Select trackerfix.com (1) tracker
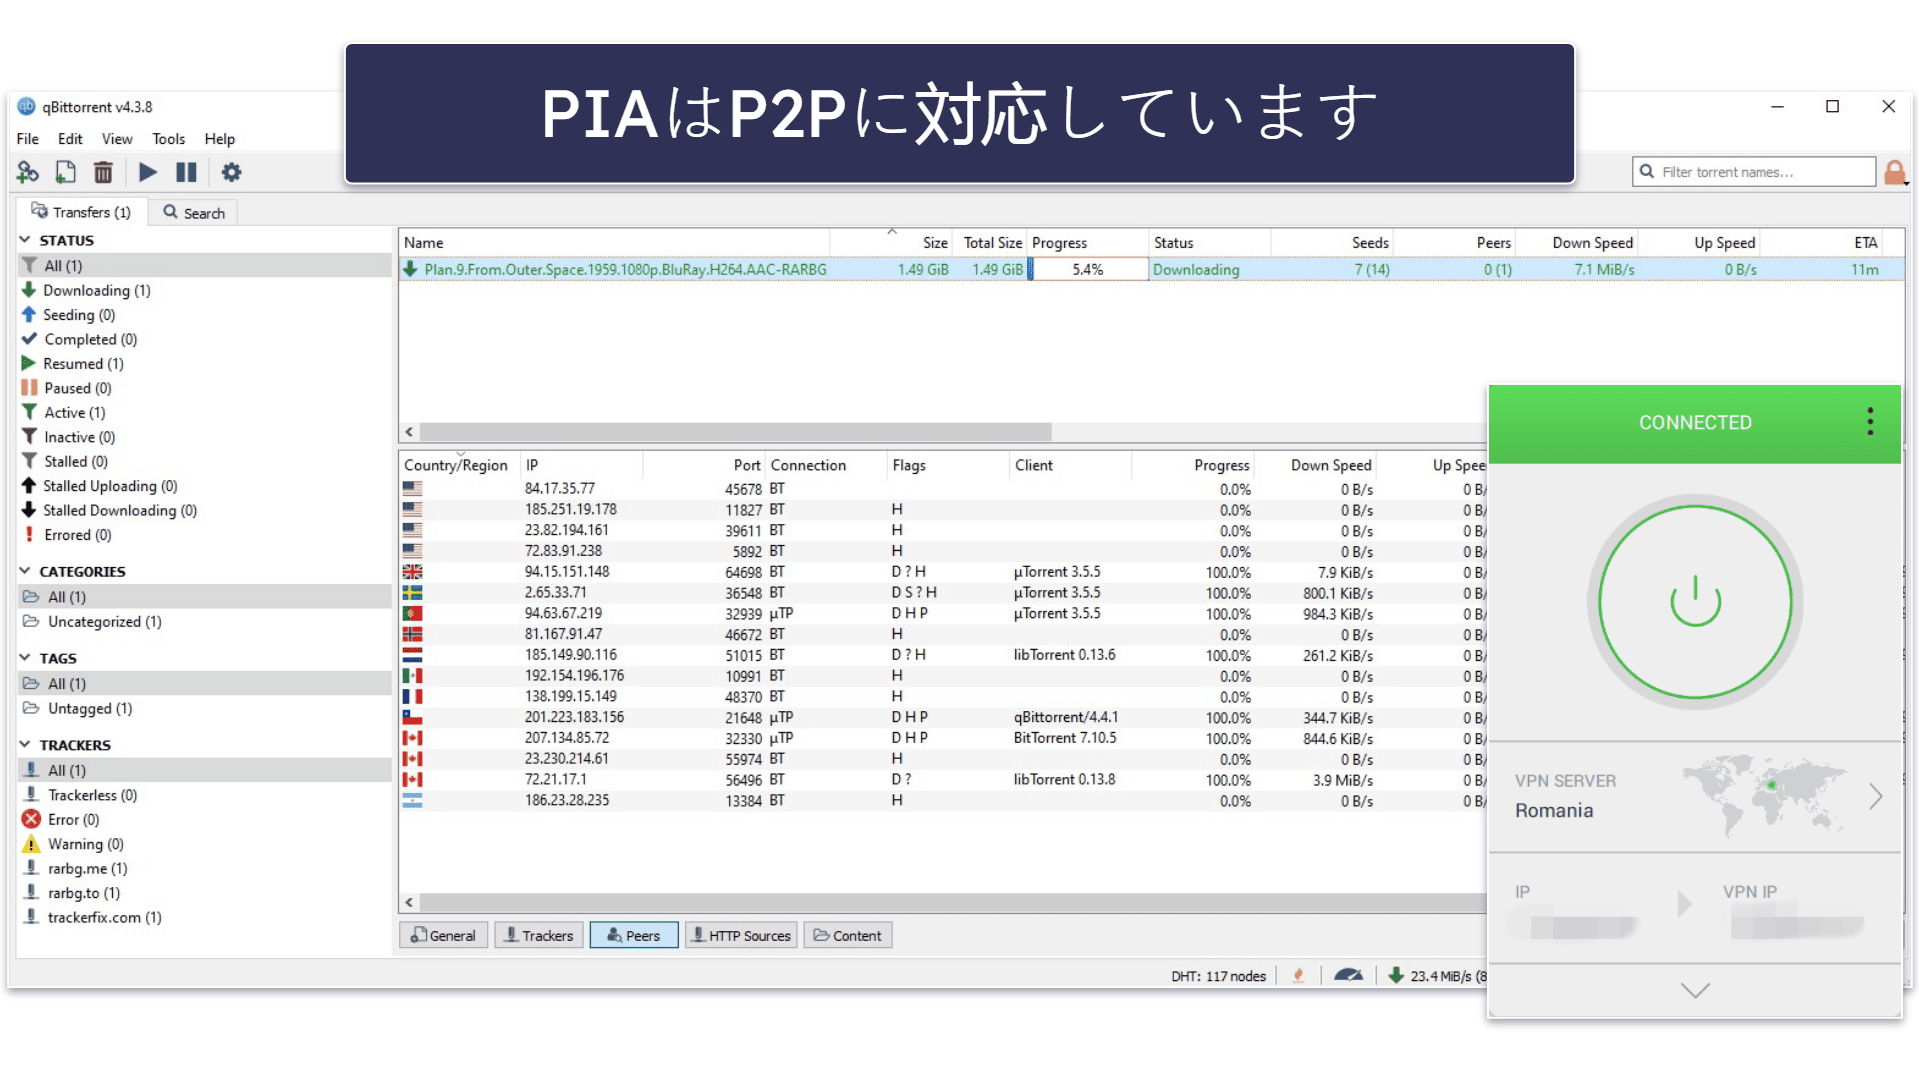The width and height of the screenshot is (1919, 1079). tap(104, 917)
